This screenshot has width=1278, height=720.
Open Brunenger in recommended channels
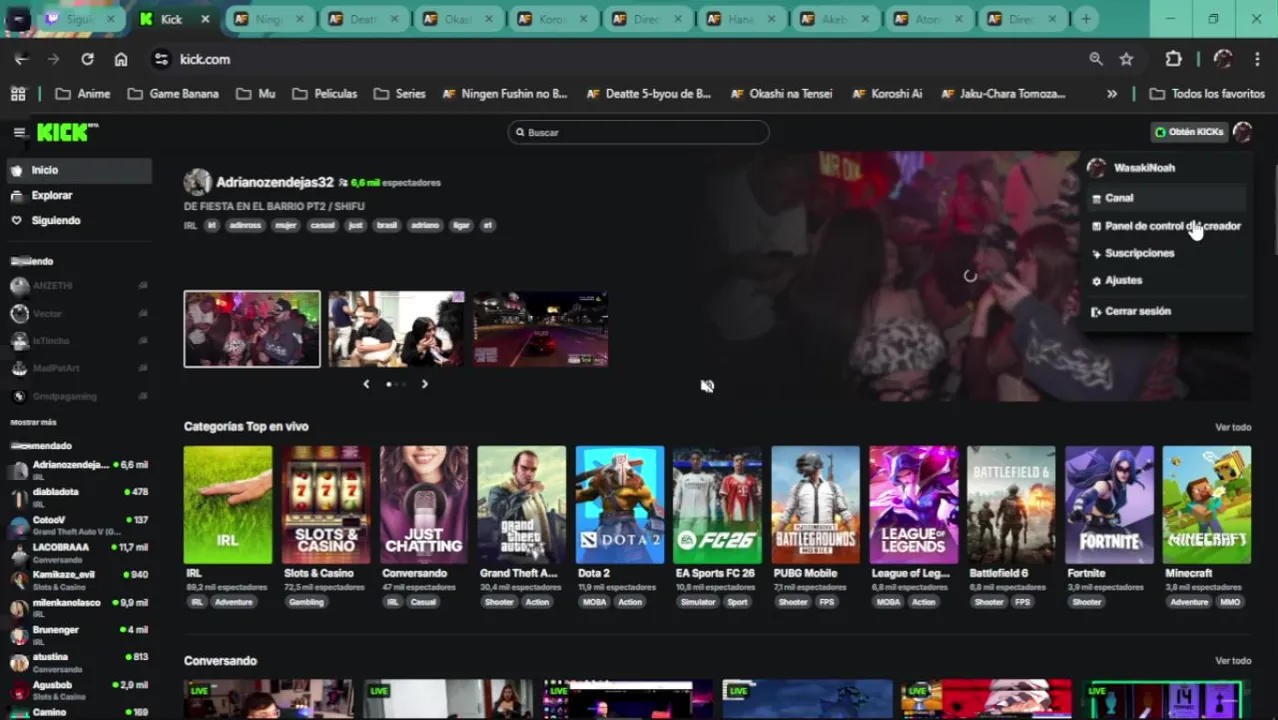pyautogui.click(x=79, y=634)
